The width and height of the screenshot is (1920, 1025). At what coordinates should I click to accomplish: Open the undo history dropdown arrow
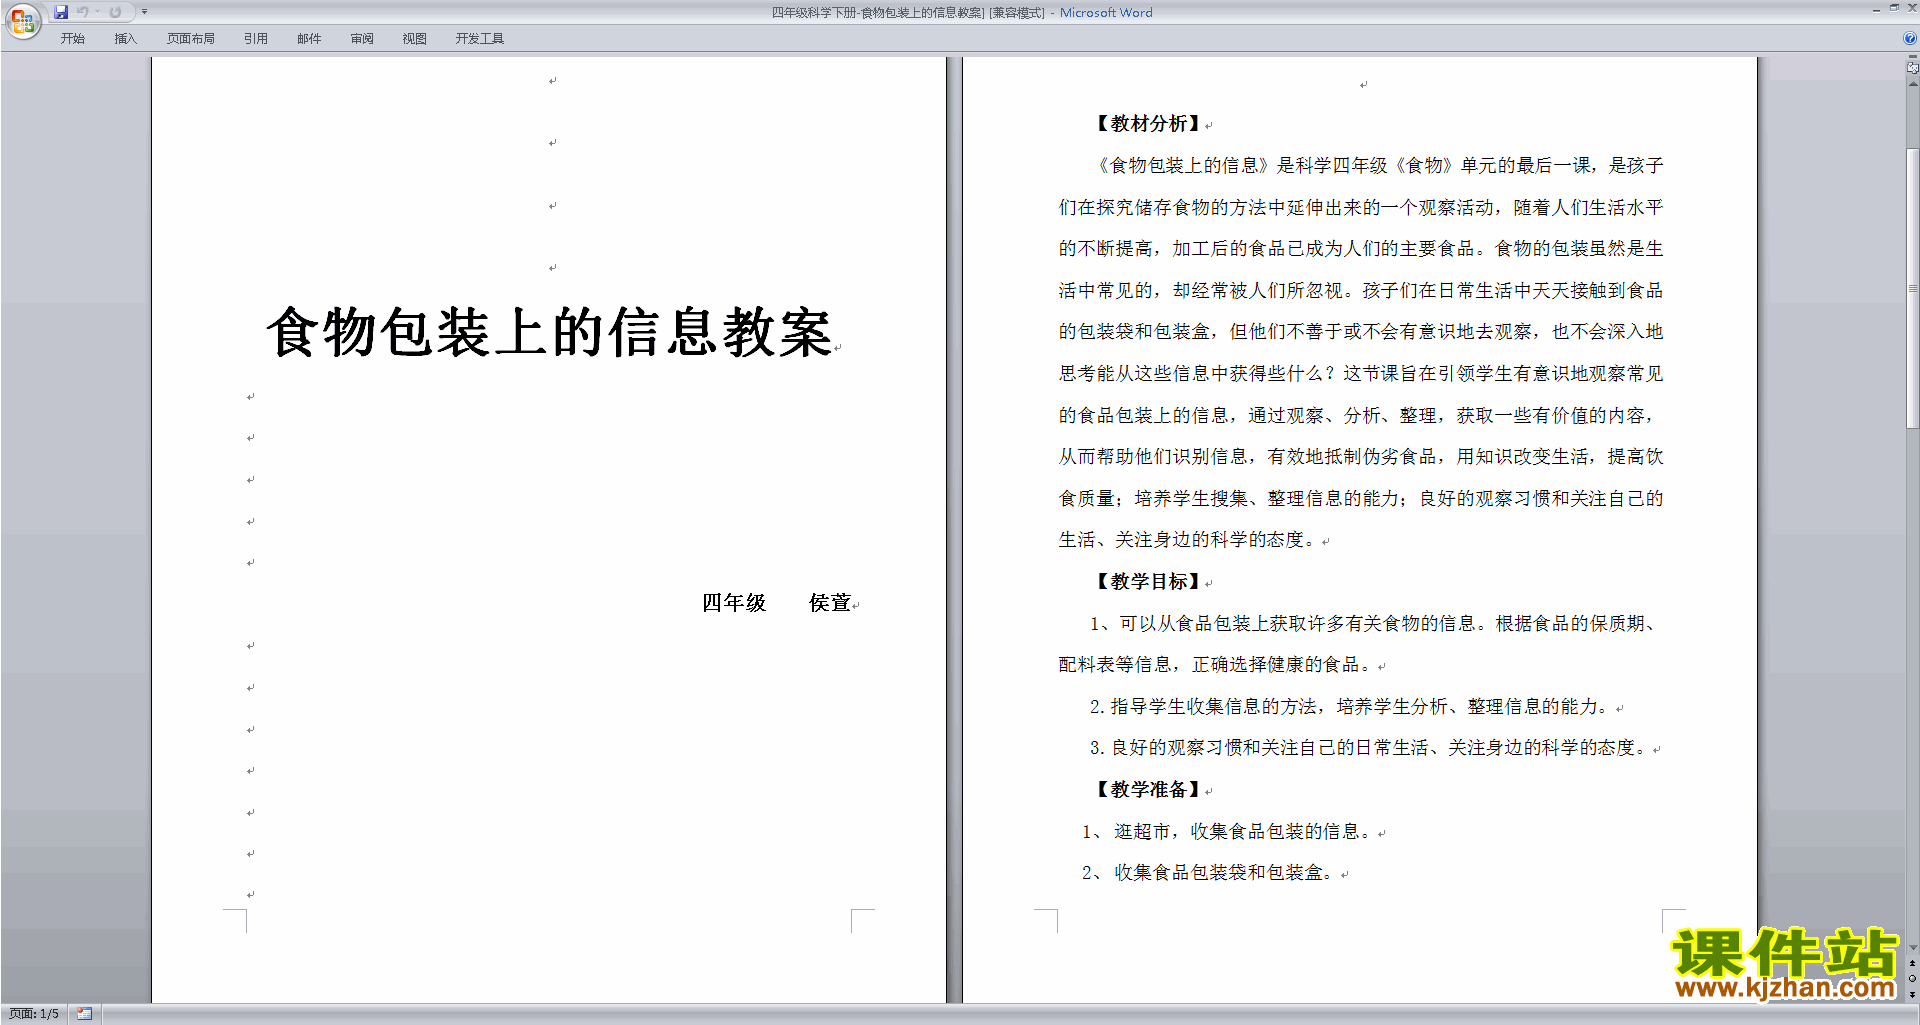point(97,12)
